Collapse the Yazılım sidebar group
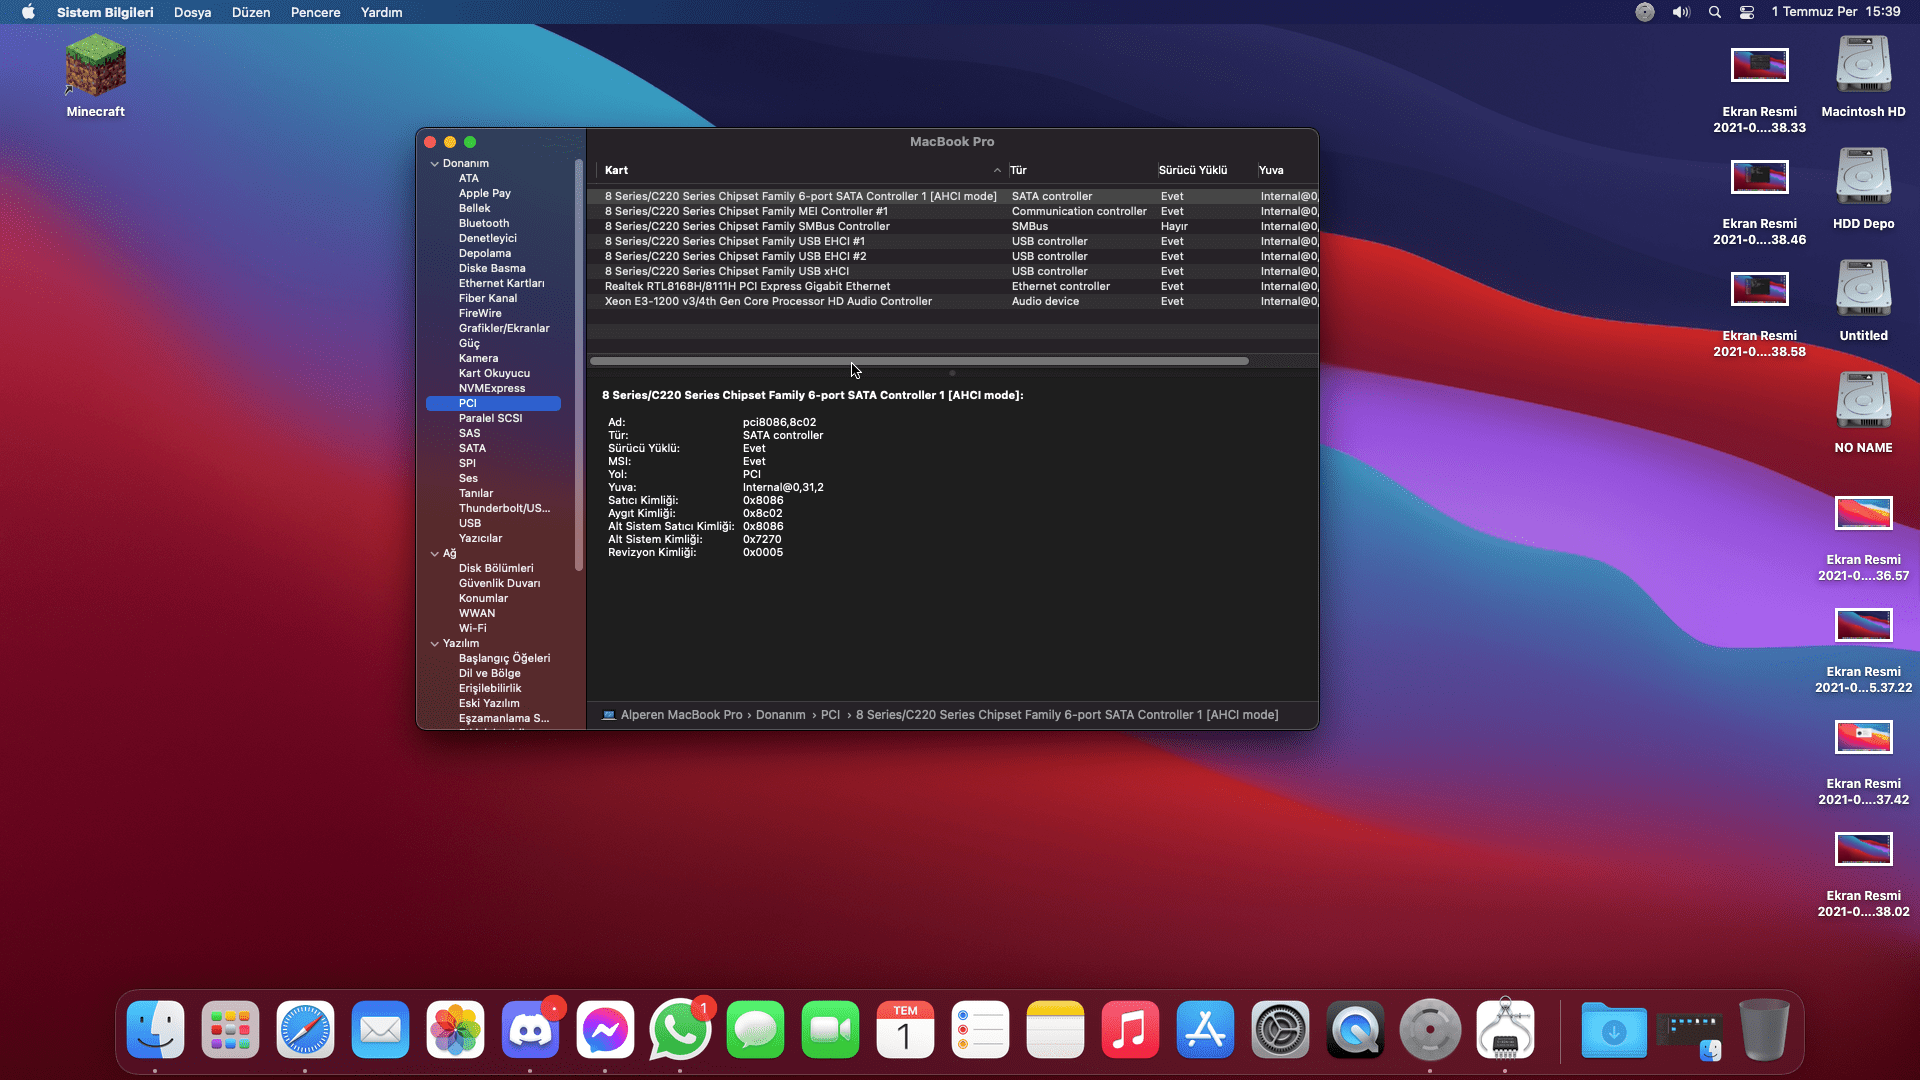This screenshot has height=1080, width=1920. [435, 644]
